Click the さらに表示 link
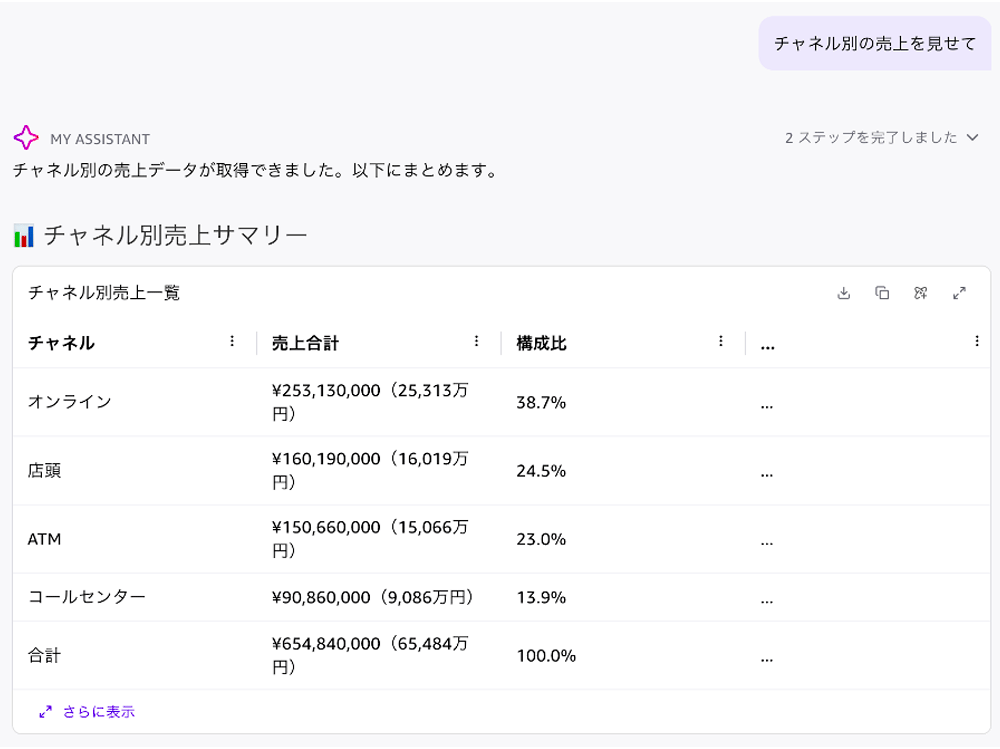Screen dimensions: 1000x749 pos(87,712)
